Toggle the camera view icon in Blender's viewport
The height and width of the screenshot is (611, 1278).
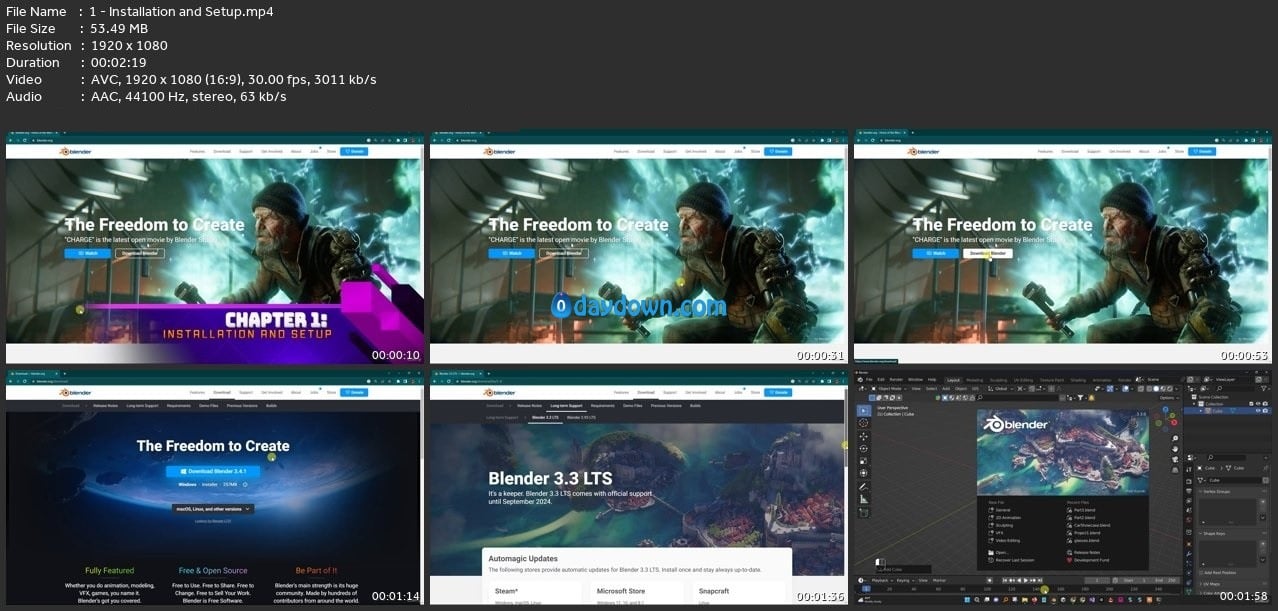(1175, 461)
